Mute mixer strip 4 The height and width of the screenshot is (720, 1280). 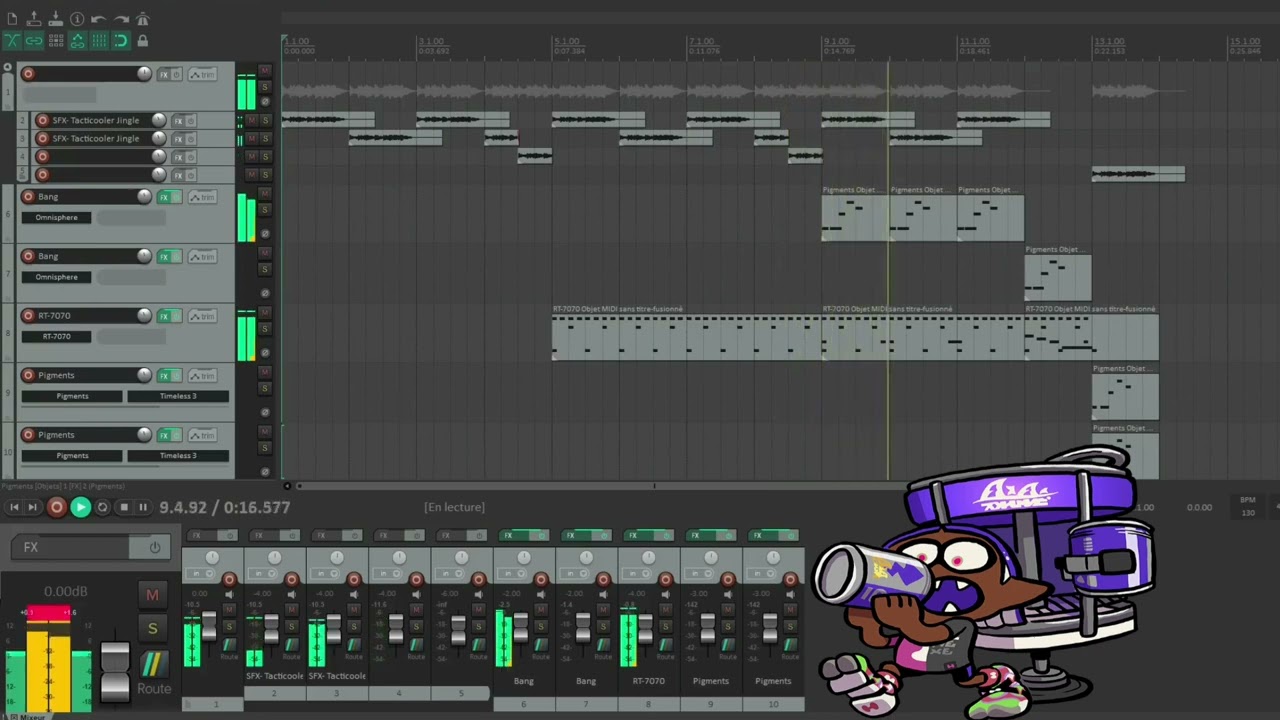(x=416, y=610)
